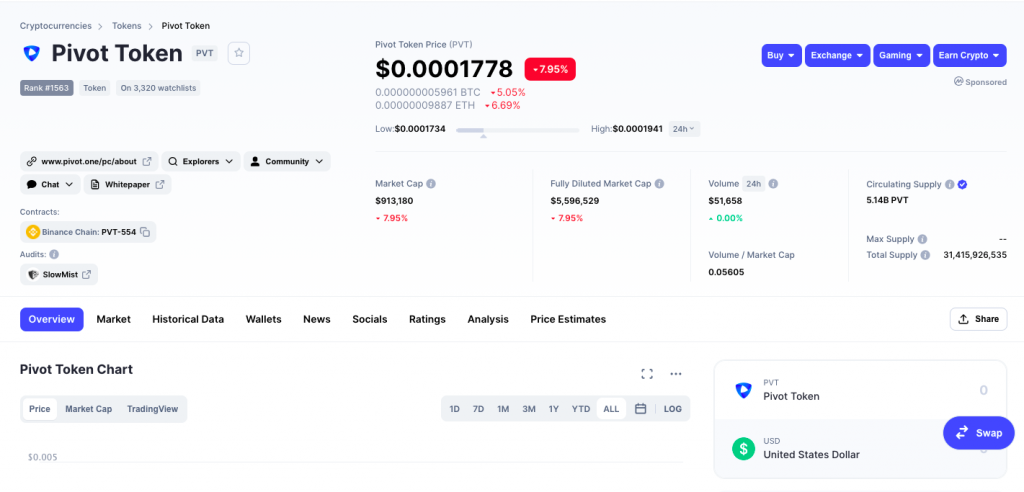The height and width of the screenshot is (492, 1024).
Task: Switch to the Socials tab
Action: coord(370,320)
